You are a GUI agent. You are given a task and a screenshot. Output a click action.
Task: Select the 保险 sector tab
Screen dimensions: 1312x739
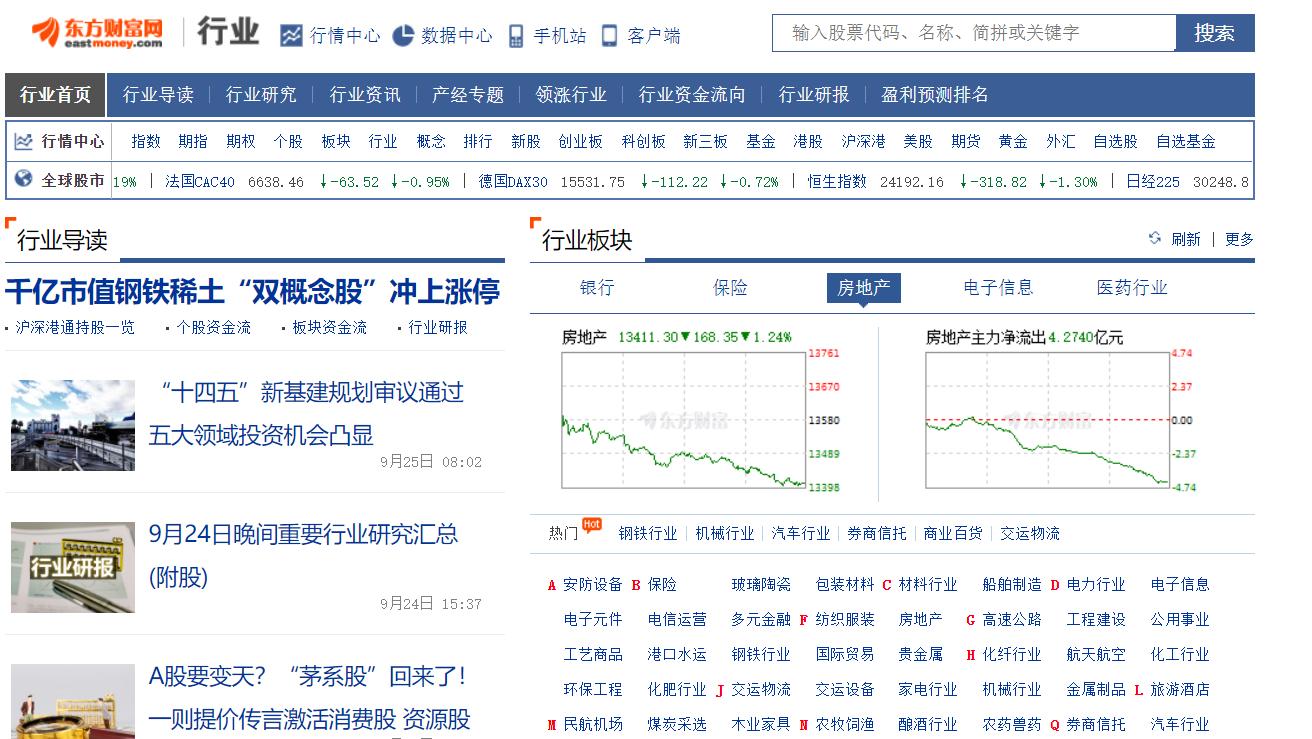731,287
